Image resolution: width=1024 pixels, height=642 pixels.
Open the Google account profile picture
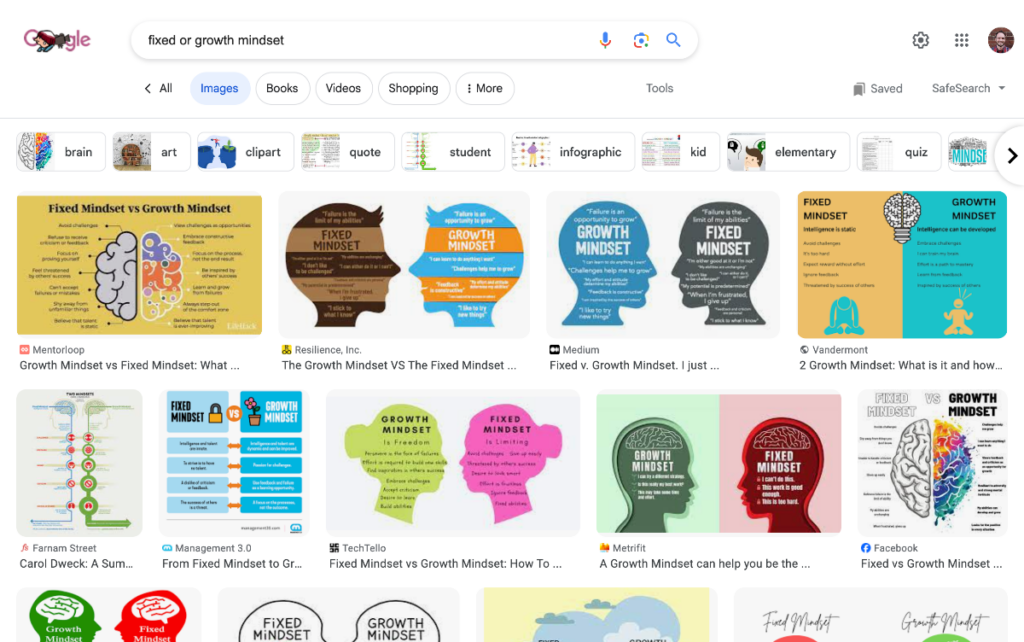[x=1000, y=40]
